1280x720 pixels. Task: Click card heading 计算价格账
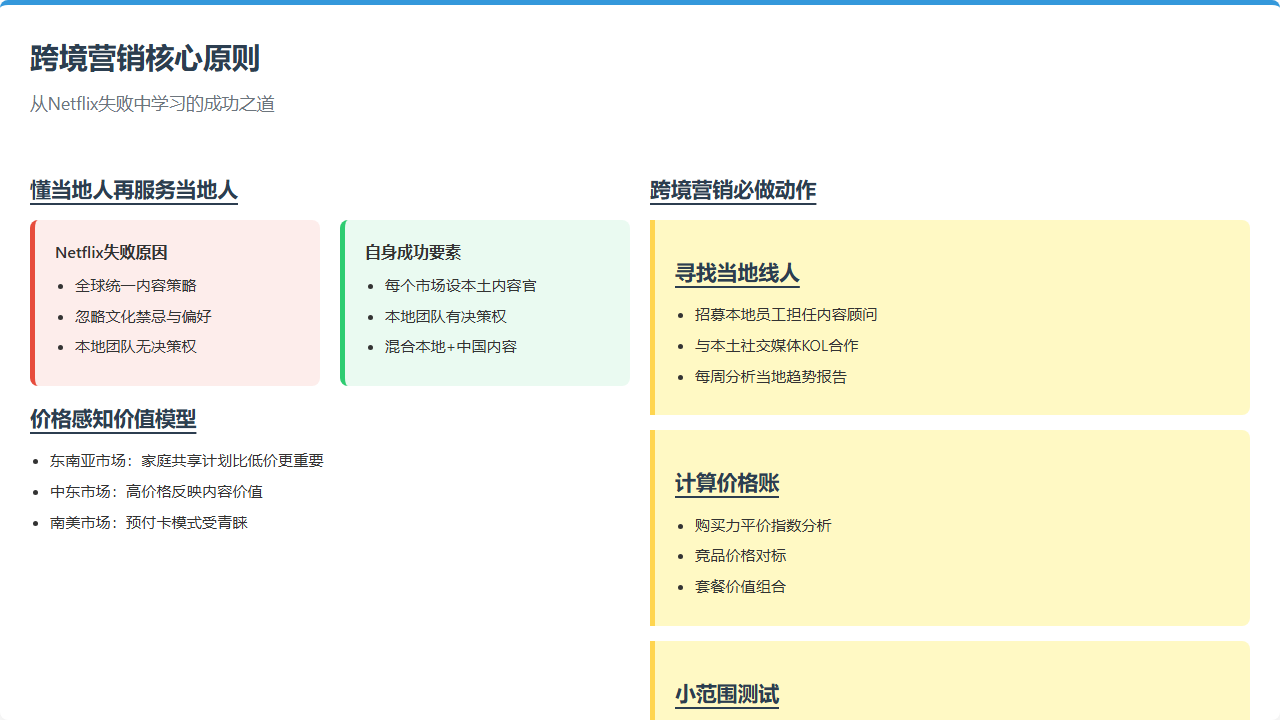click(727, 484)
